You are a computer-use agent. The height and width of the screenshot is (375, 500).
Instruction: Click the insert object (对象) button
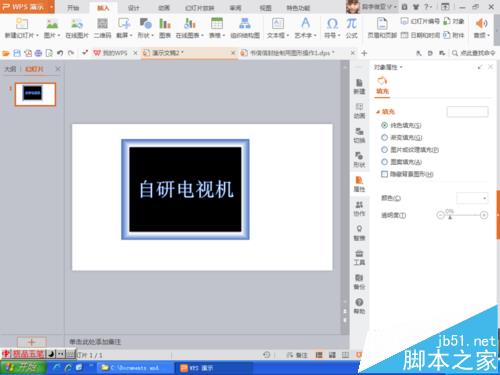tap(454, 21)
